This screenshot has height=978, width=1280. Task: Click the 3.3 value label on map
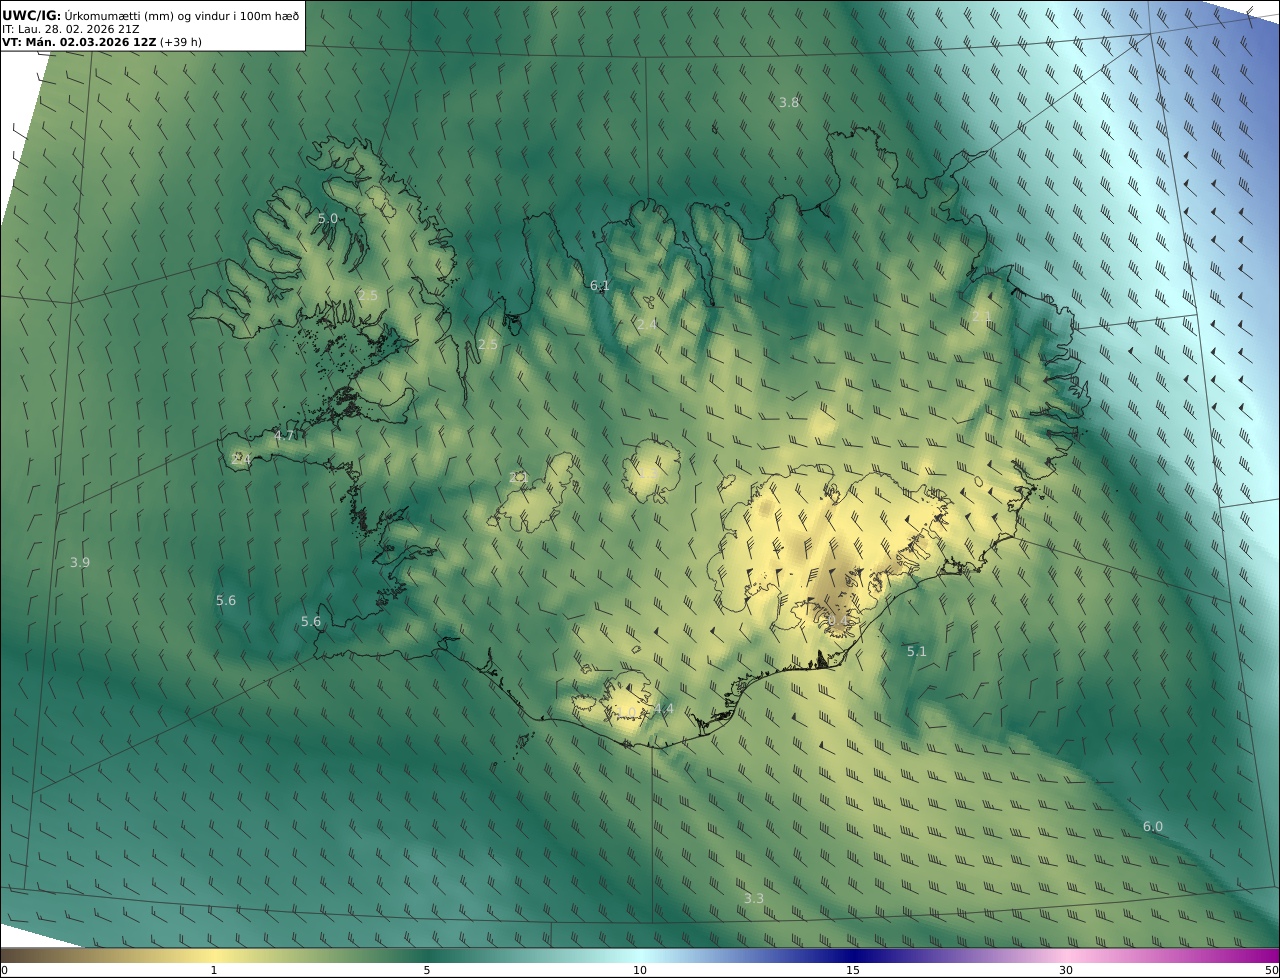(754, 899)
